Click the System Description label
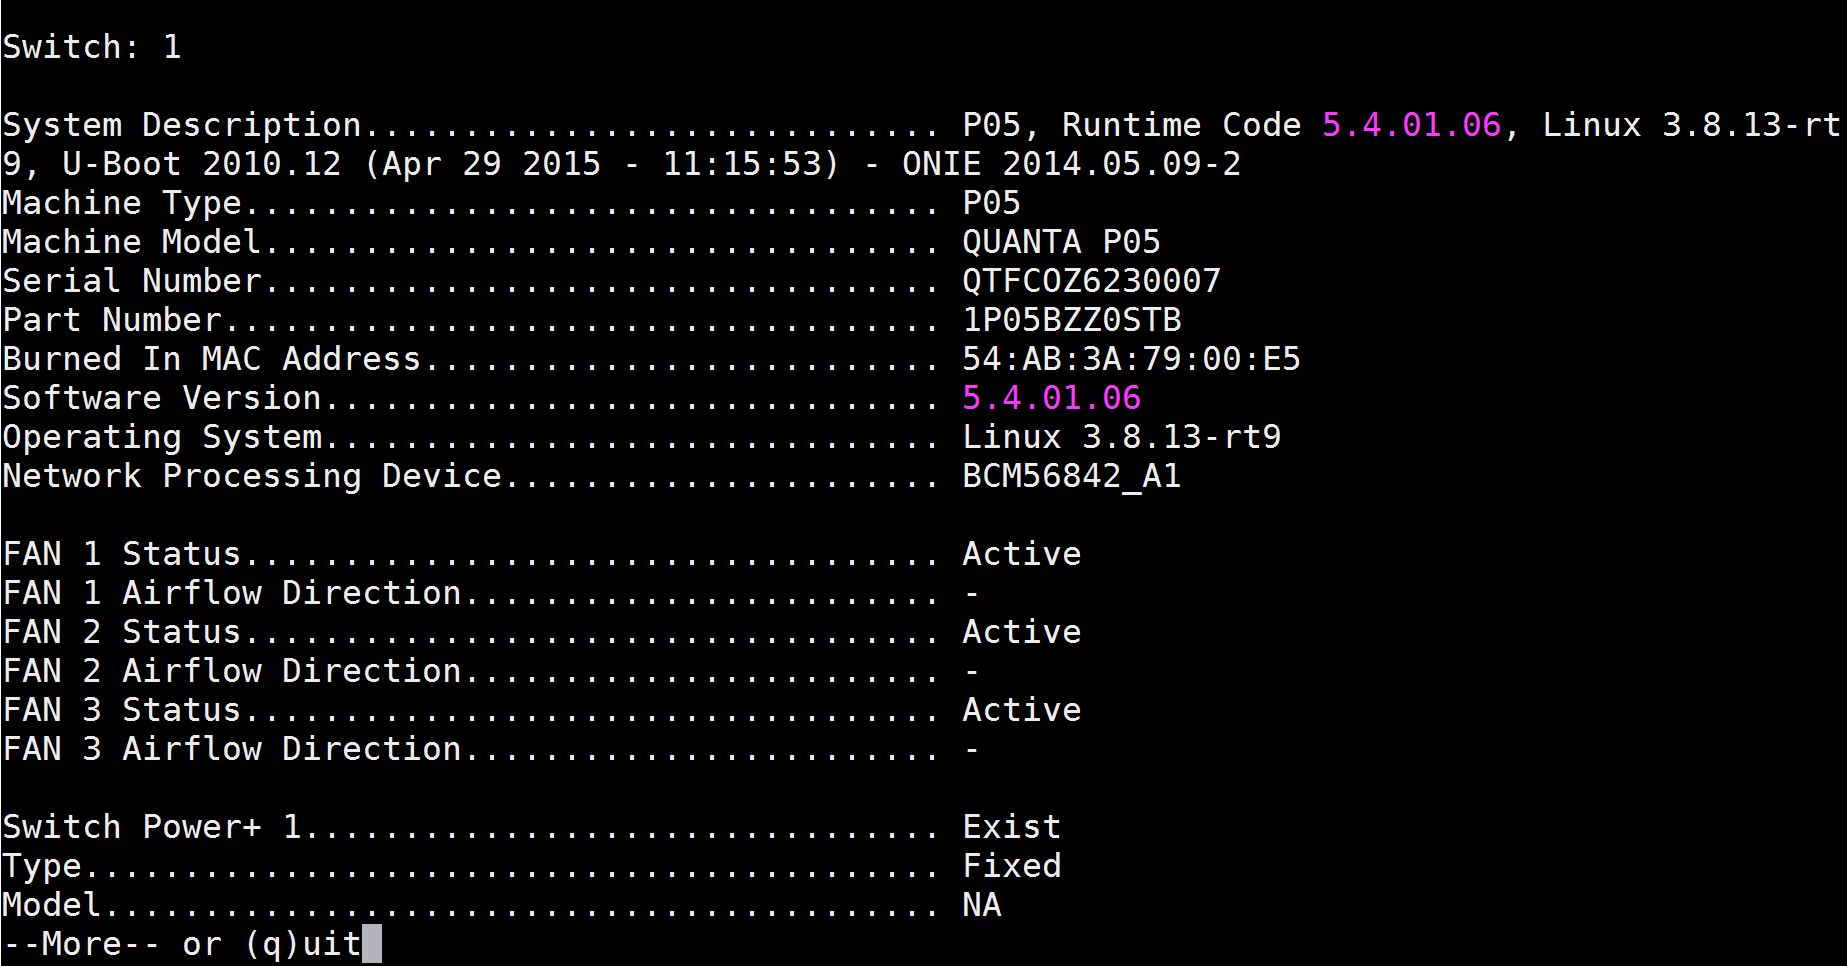The height and width of the screenshot is (966, 1847). pos(182,125)
